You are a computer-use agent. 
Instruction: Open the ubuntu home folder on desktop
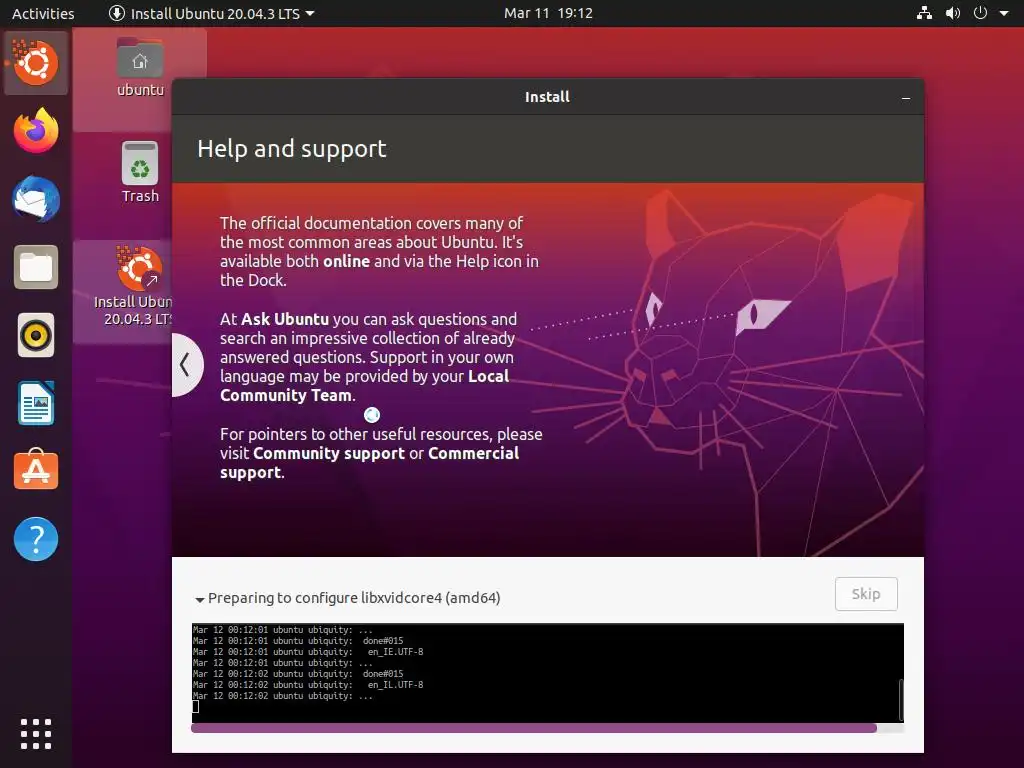(x=140, y=67)
